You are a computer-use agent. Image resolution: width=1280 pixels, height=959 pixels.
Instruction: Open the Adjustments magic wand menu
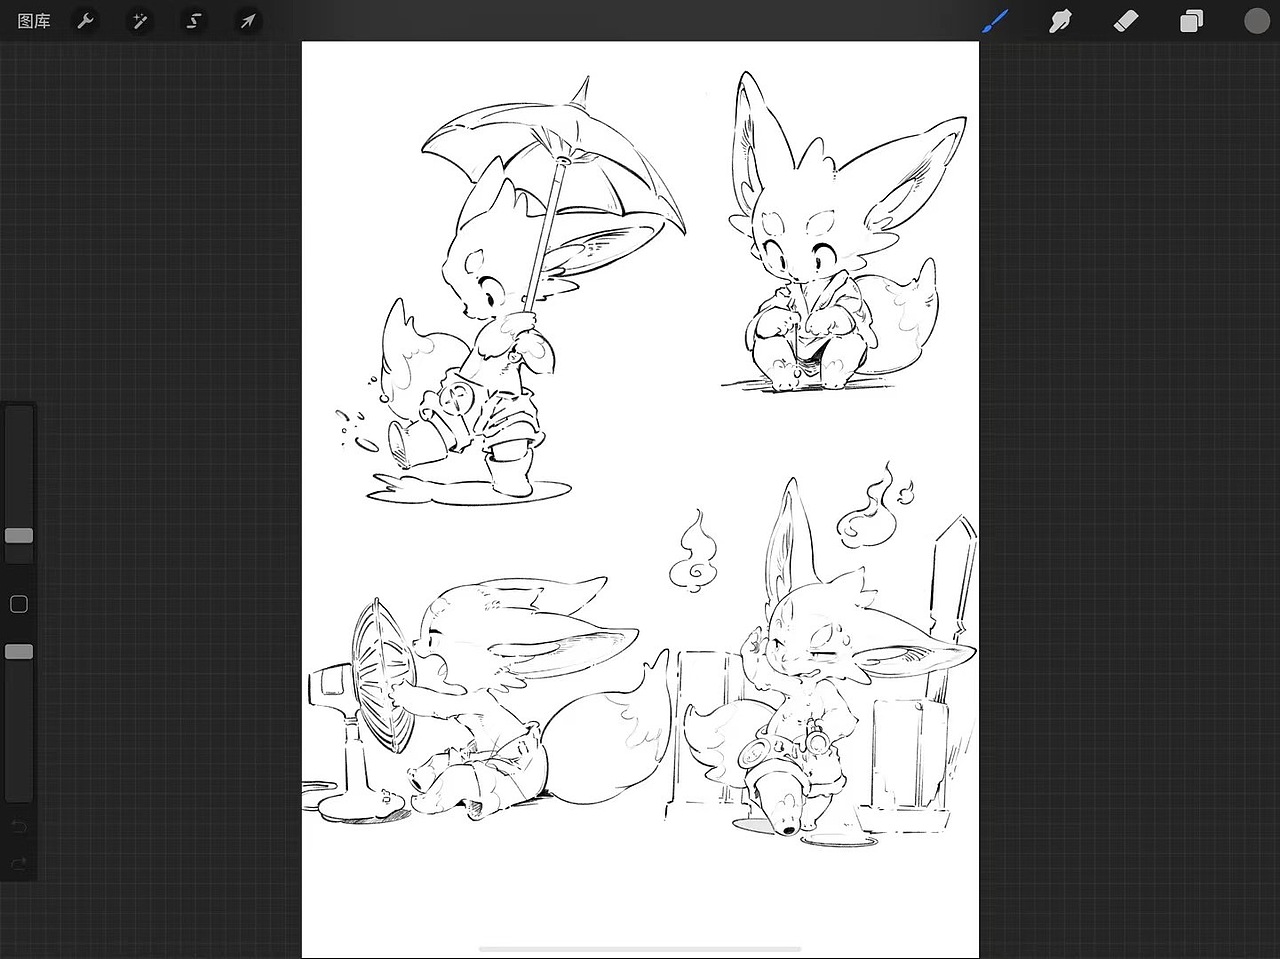point(140,21)
